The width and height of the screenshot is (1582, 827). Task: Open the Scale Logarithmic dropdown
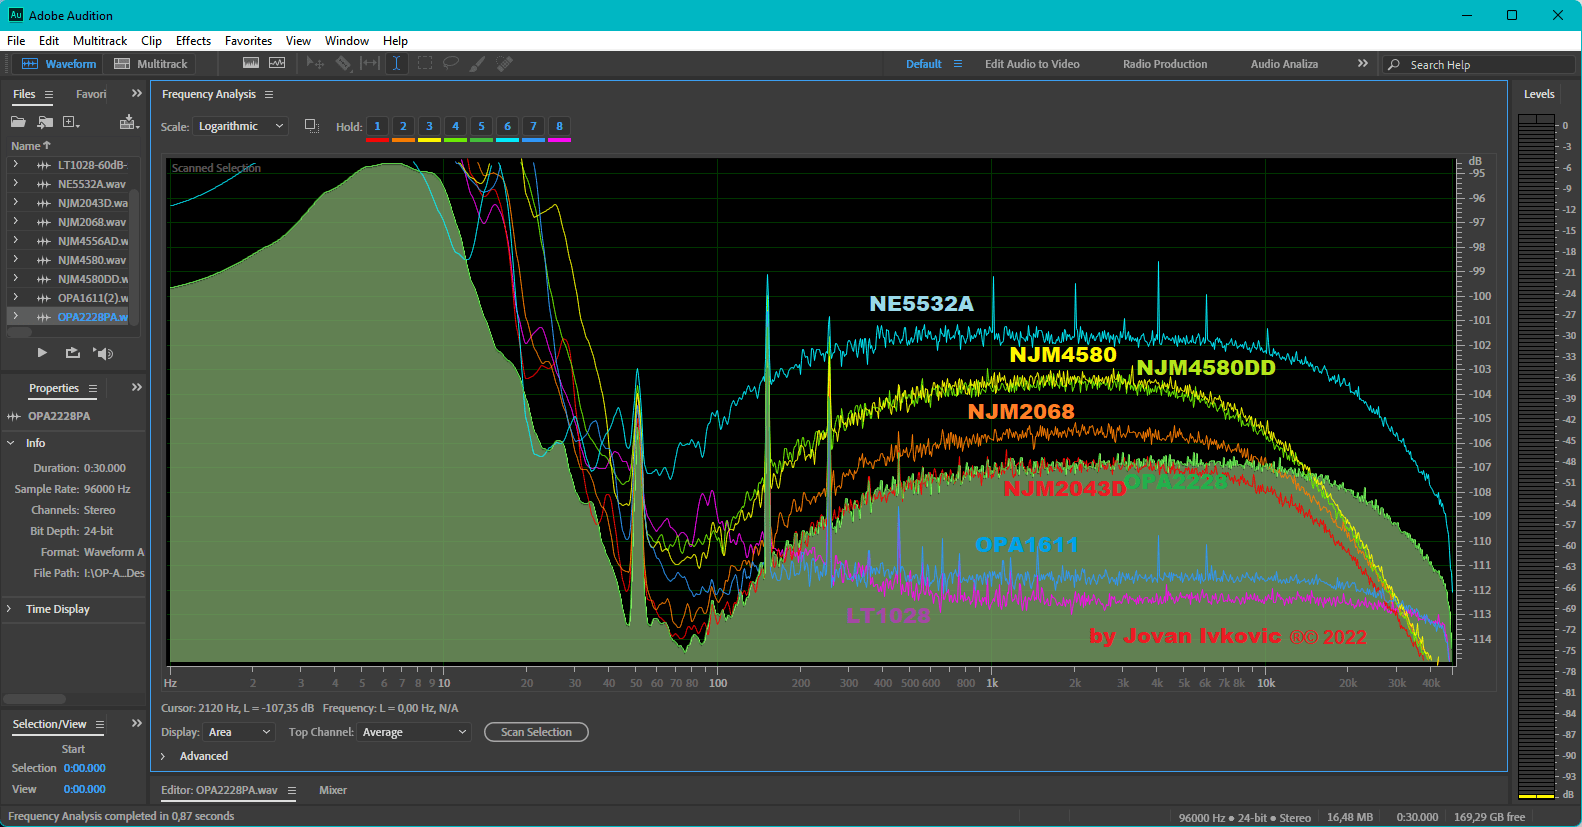click(241, 126)
